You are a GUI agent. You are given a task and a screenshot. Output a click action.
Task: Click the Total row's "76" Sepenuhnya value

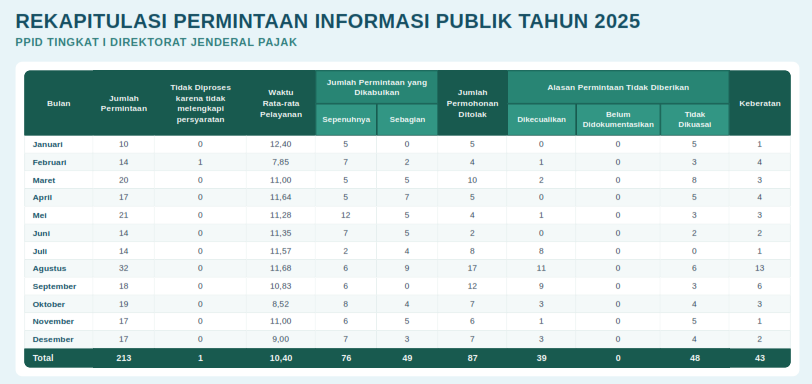point(346,358)
